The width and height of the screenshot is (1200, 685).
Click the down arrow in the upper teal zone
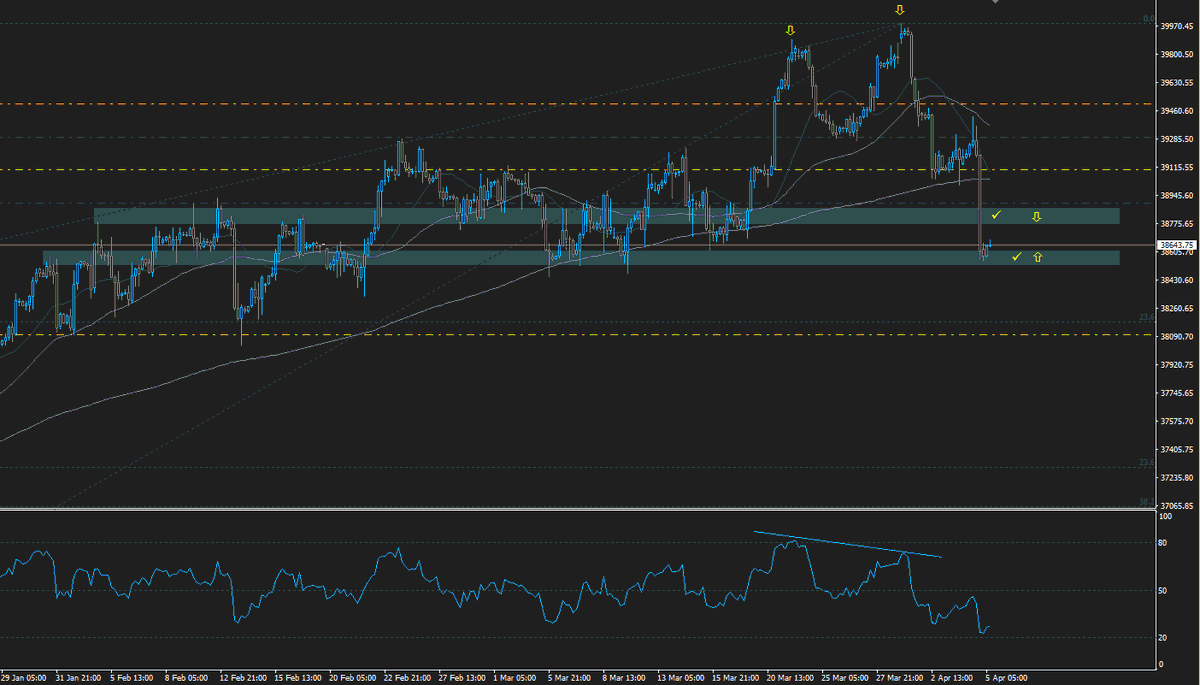(1037, 216)
